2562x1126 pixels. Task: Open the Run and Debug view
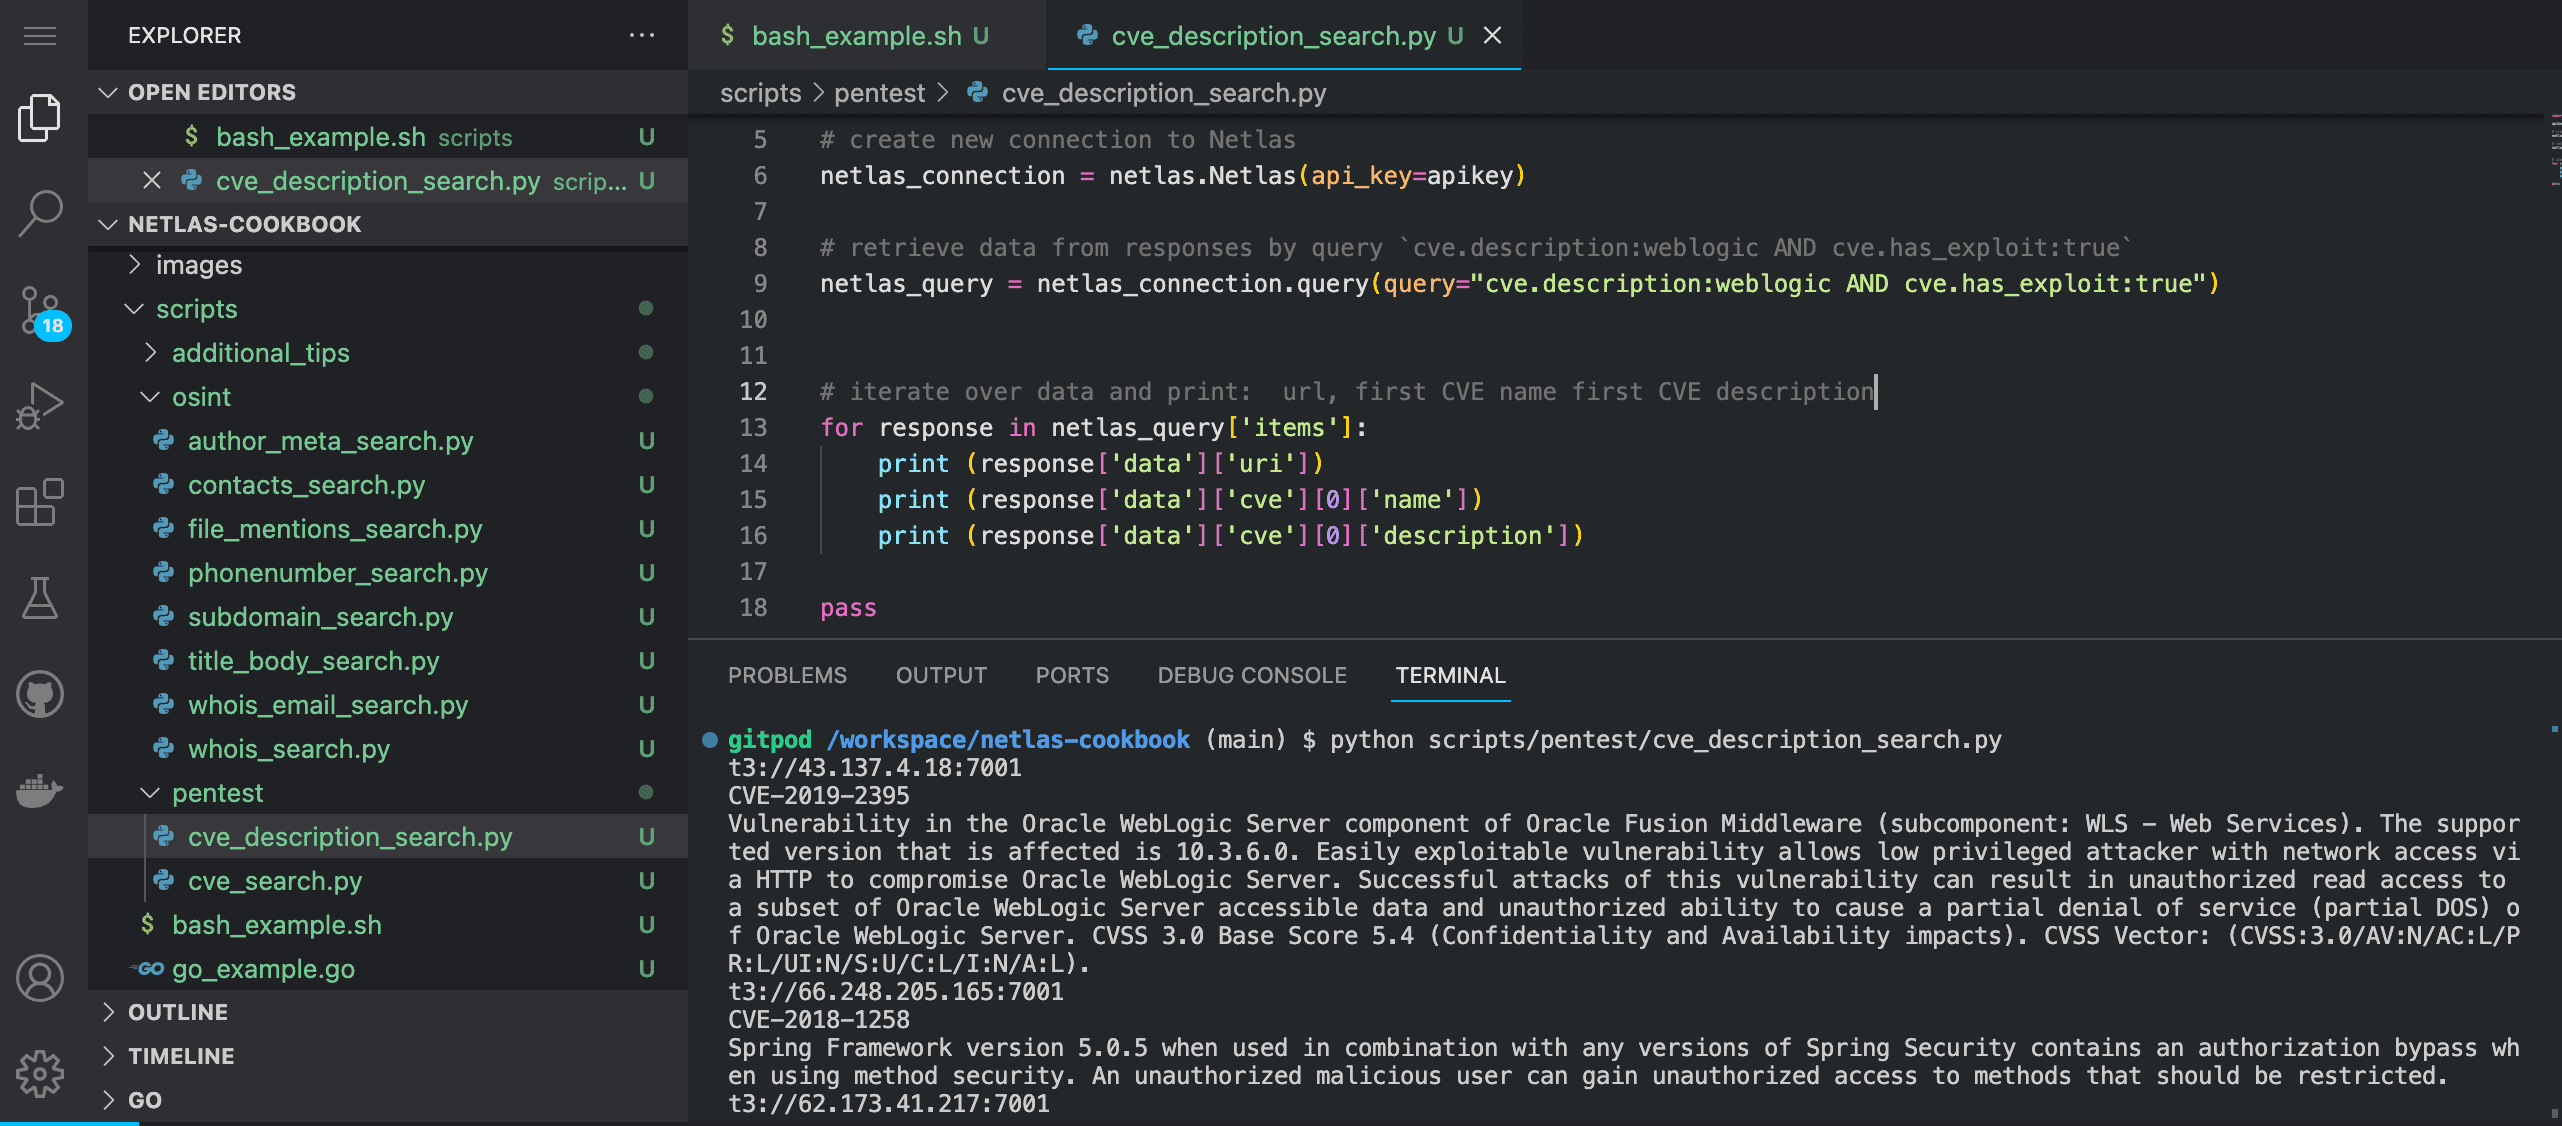[40, 406]
